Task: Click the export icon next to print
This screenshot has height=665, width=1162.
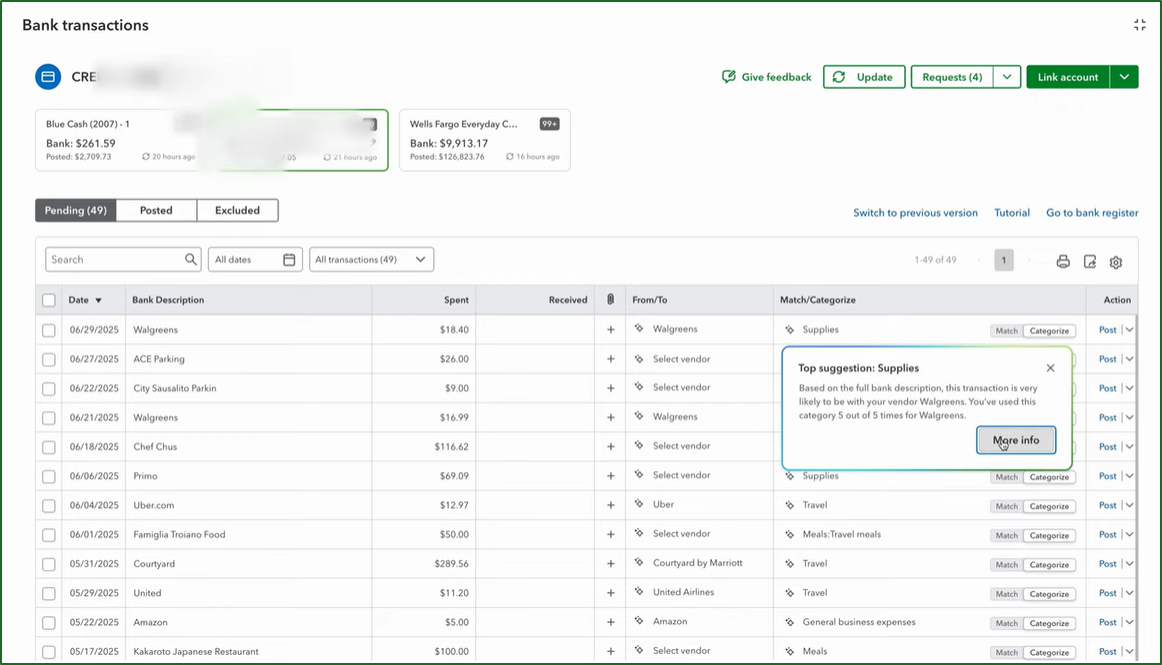Action: pos(1089,261)
